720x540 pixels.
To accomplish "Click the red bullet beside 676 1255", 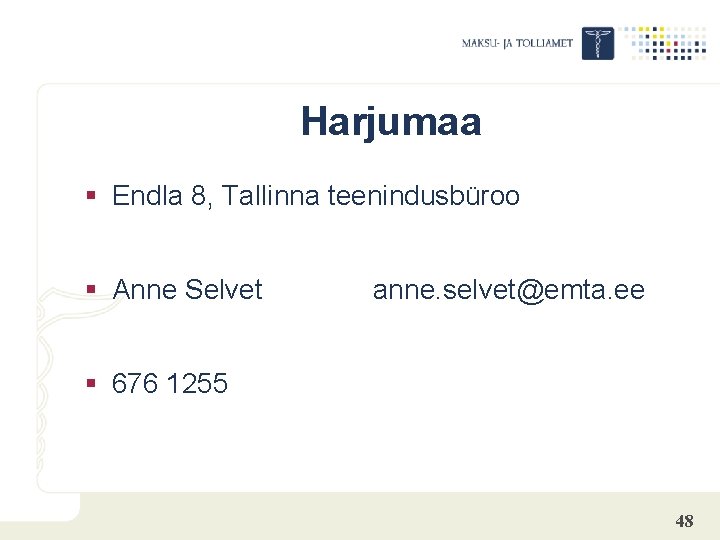I will pyautogui.click(x=91, y=383).
